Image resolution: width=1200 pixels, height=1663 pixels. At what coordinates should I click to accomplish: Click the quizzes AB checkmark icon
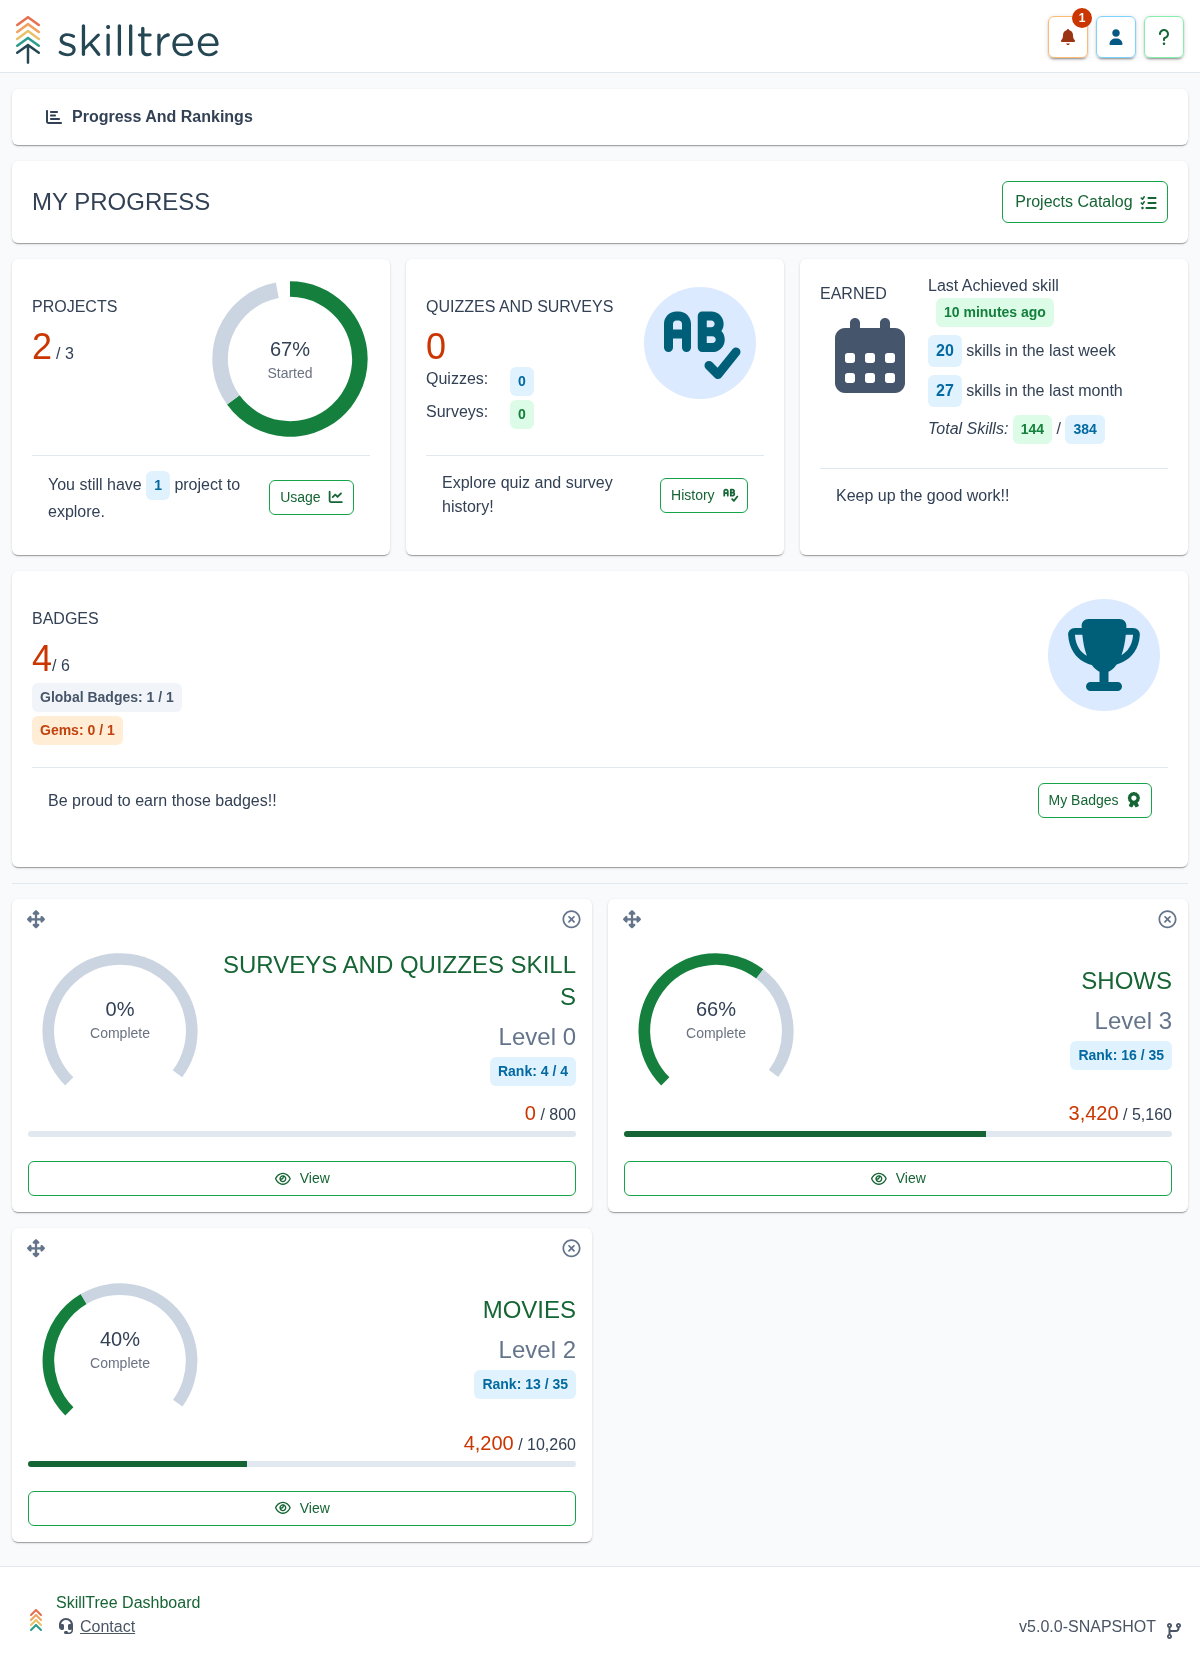[700, 343]
